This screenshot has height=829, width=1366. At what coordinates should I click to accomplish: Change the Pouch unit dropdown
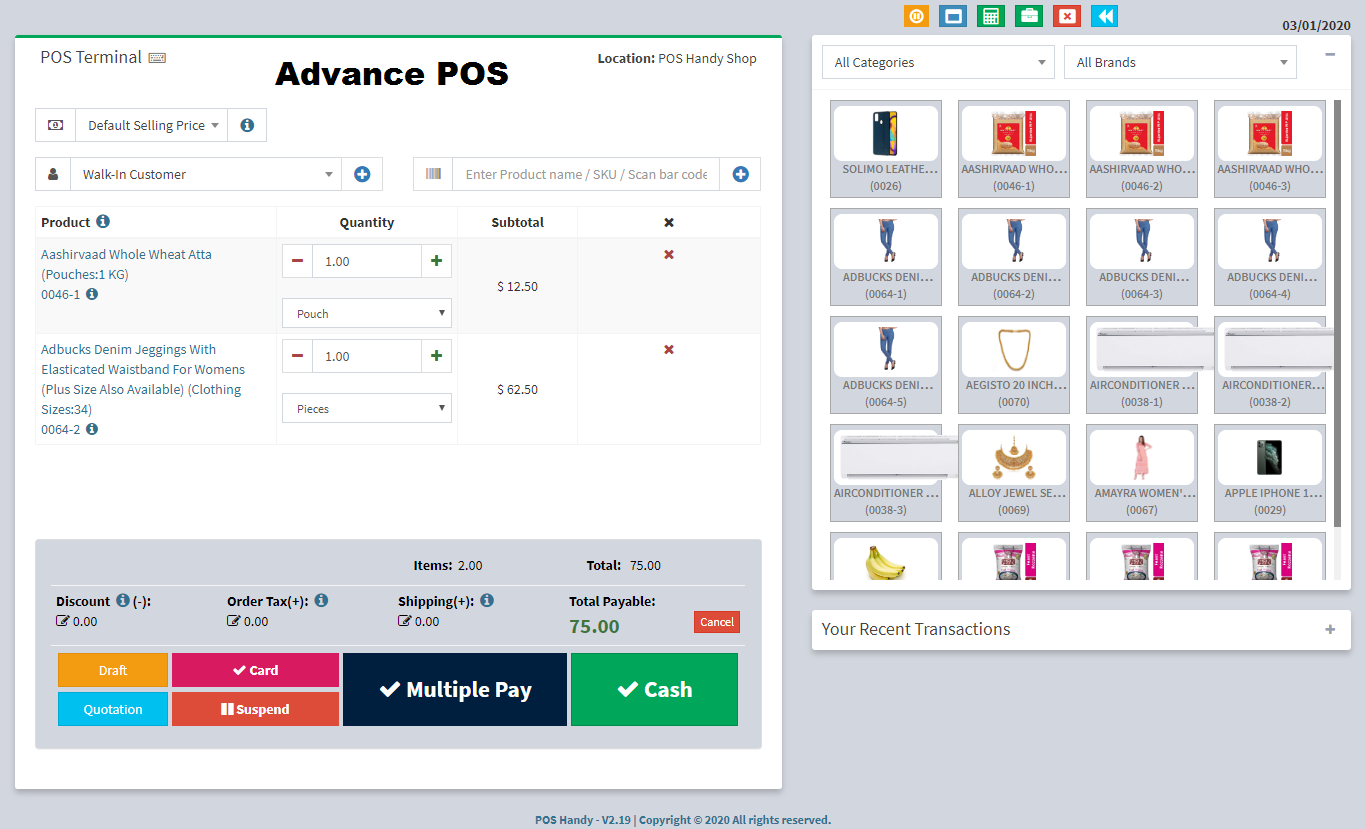pyautogui.click(x=366, y=313)
